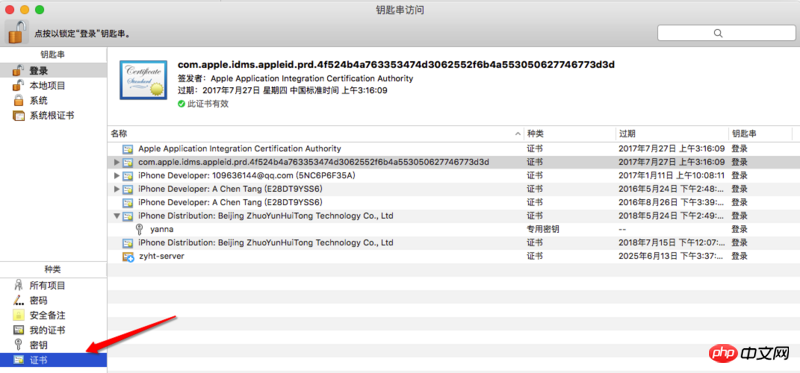Click certificate icon of Apple Application Integration row
Image resolution: width=800 pixels, height=373 pixels.
pyautogui.click(x=128, y=149)
